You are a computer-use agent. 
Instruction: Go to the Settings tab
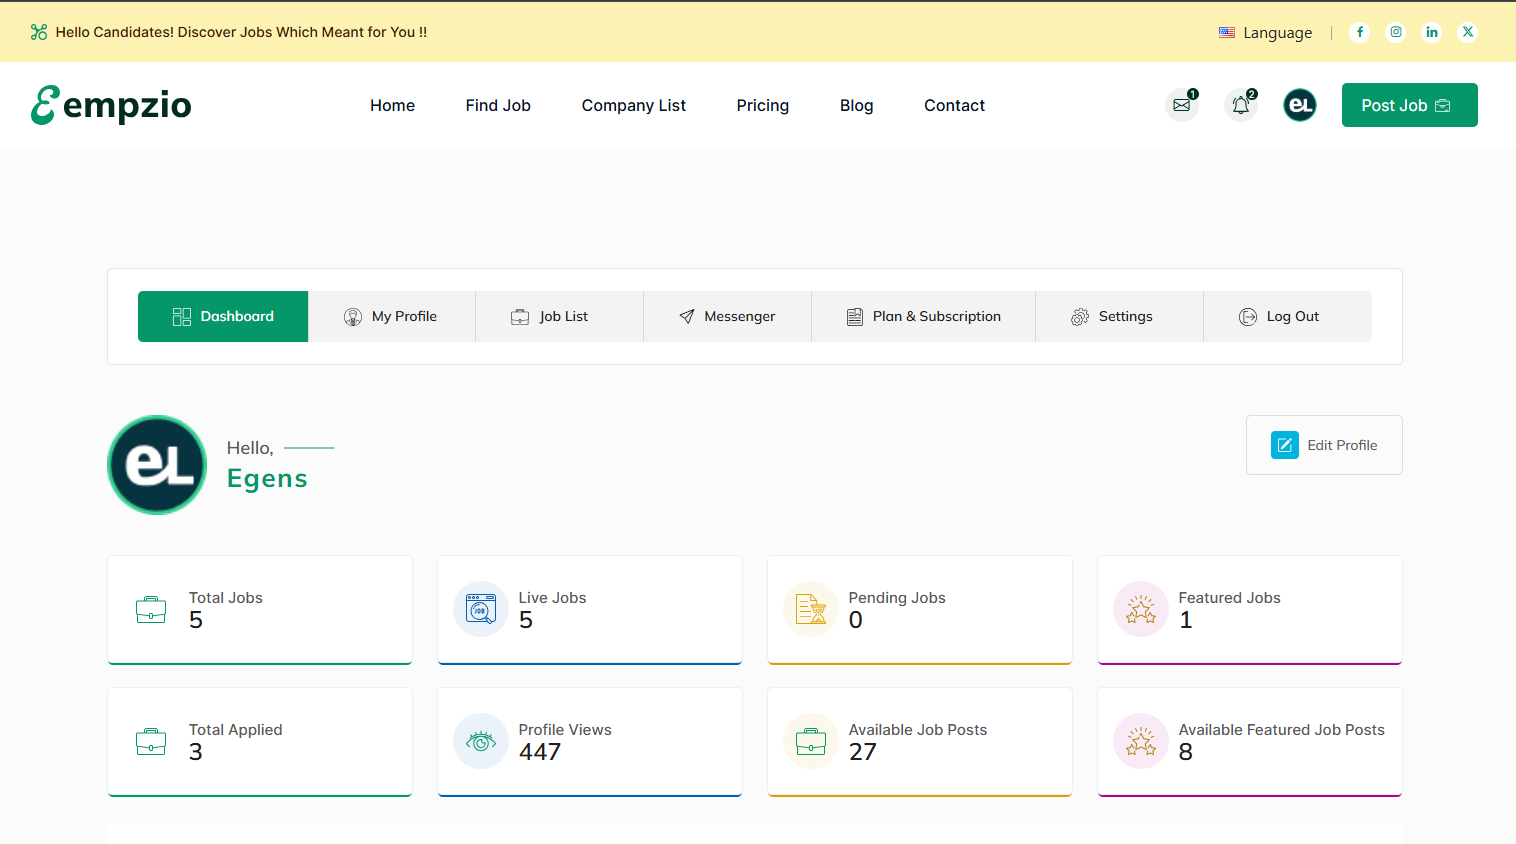tap(1111, 316)
